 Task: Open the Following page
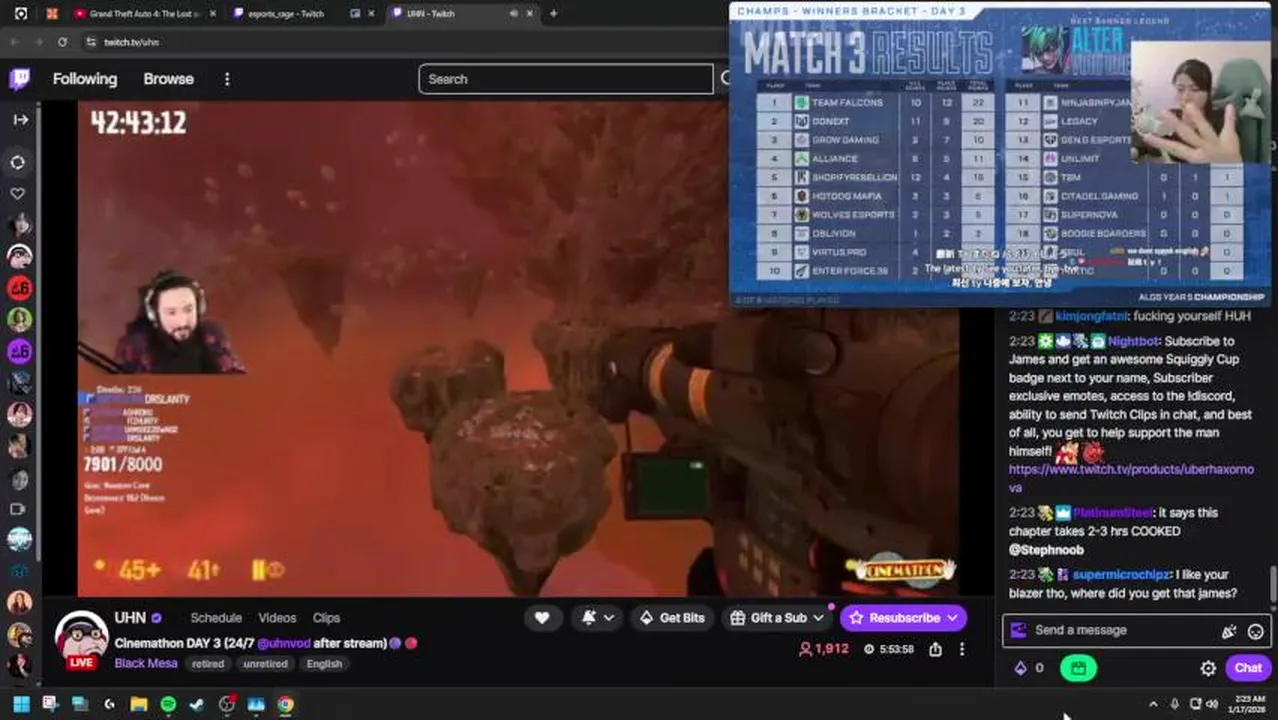click(85, 79)
